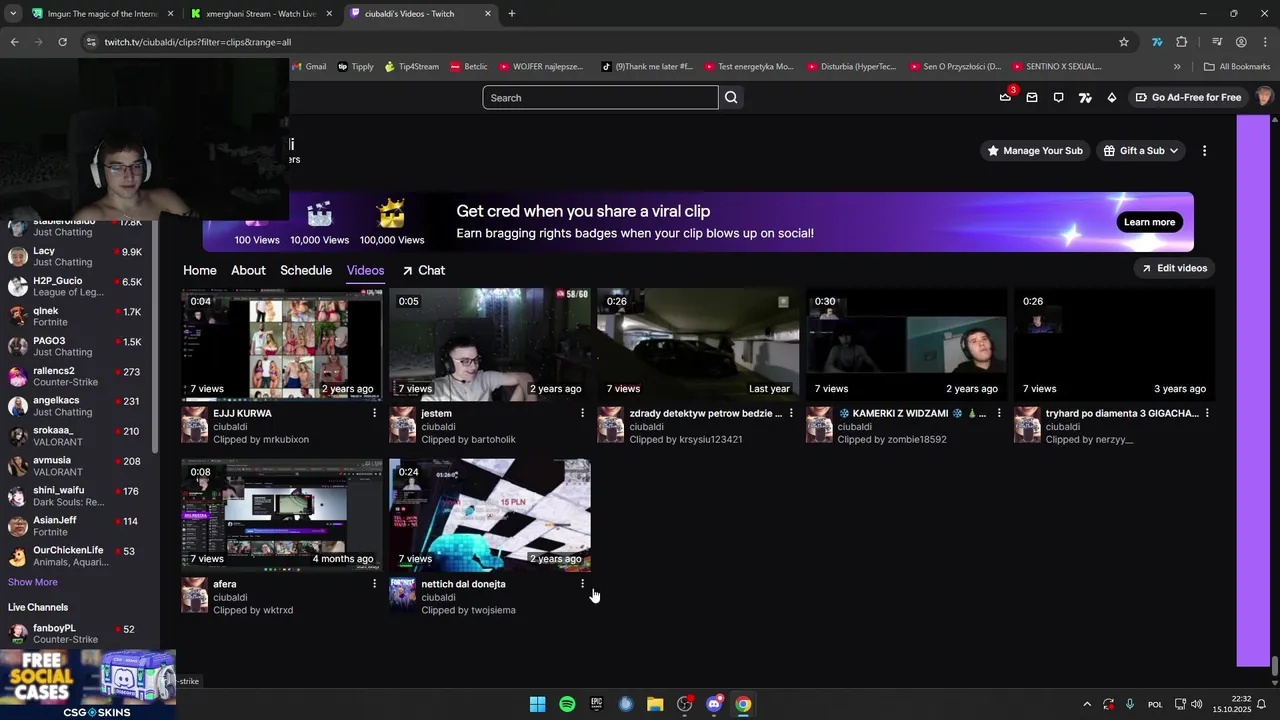Play the jestem clip thumbnail
Image resolution: width=1280 pixels, height=720 pixels.
pyautogui.click(x=490, y=345)
